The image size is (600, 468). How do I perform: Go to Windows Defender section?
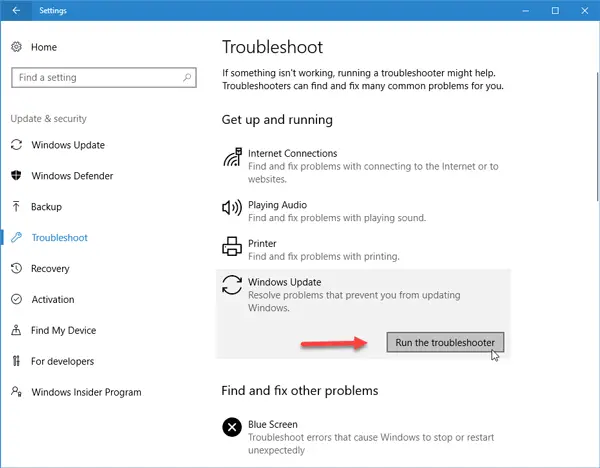(x=72, y=176)
